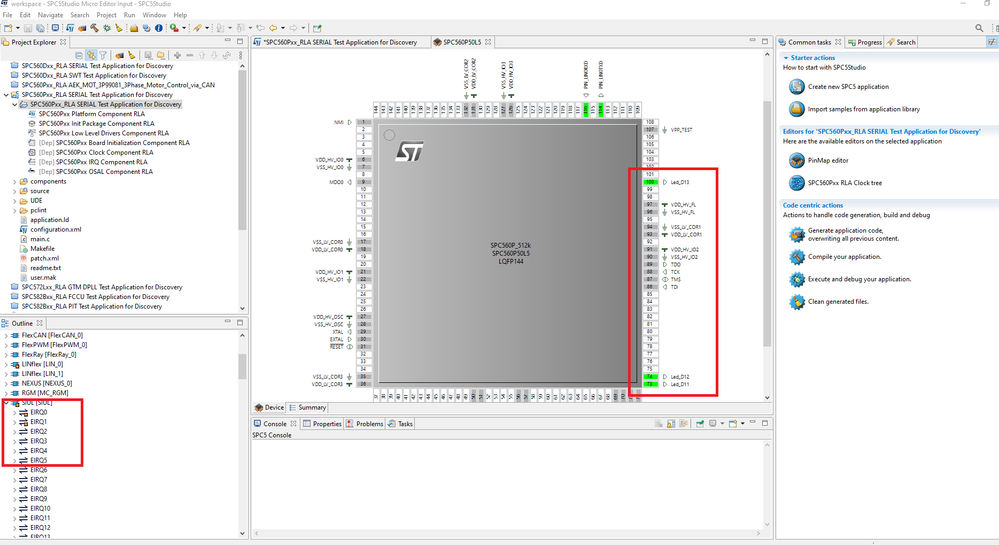Image resolution: width=999 pixels, height=545 pixels.
Task: Click the Execute and debug application icon
Action: (796, 279)
